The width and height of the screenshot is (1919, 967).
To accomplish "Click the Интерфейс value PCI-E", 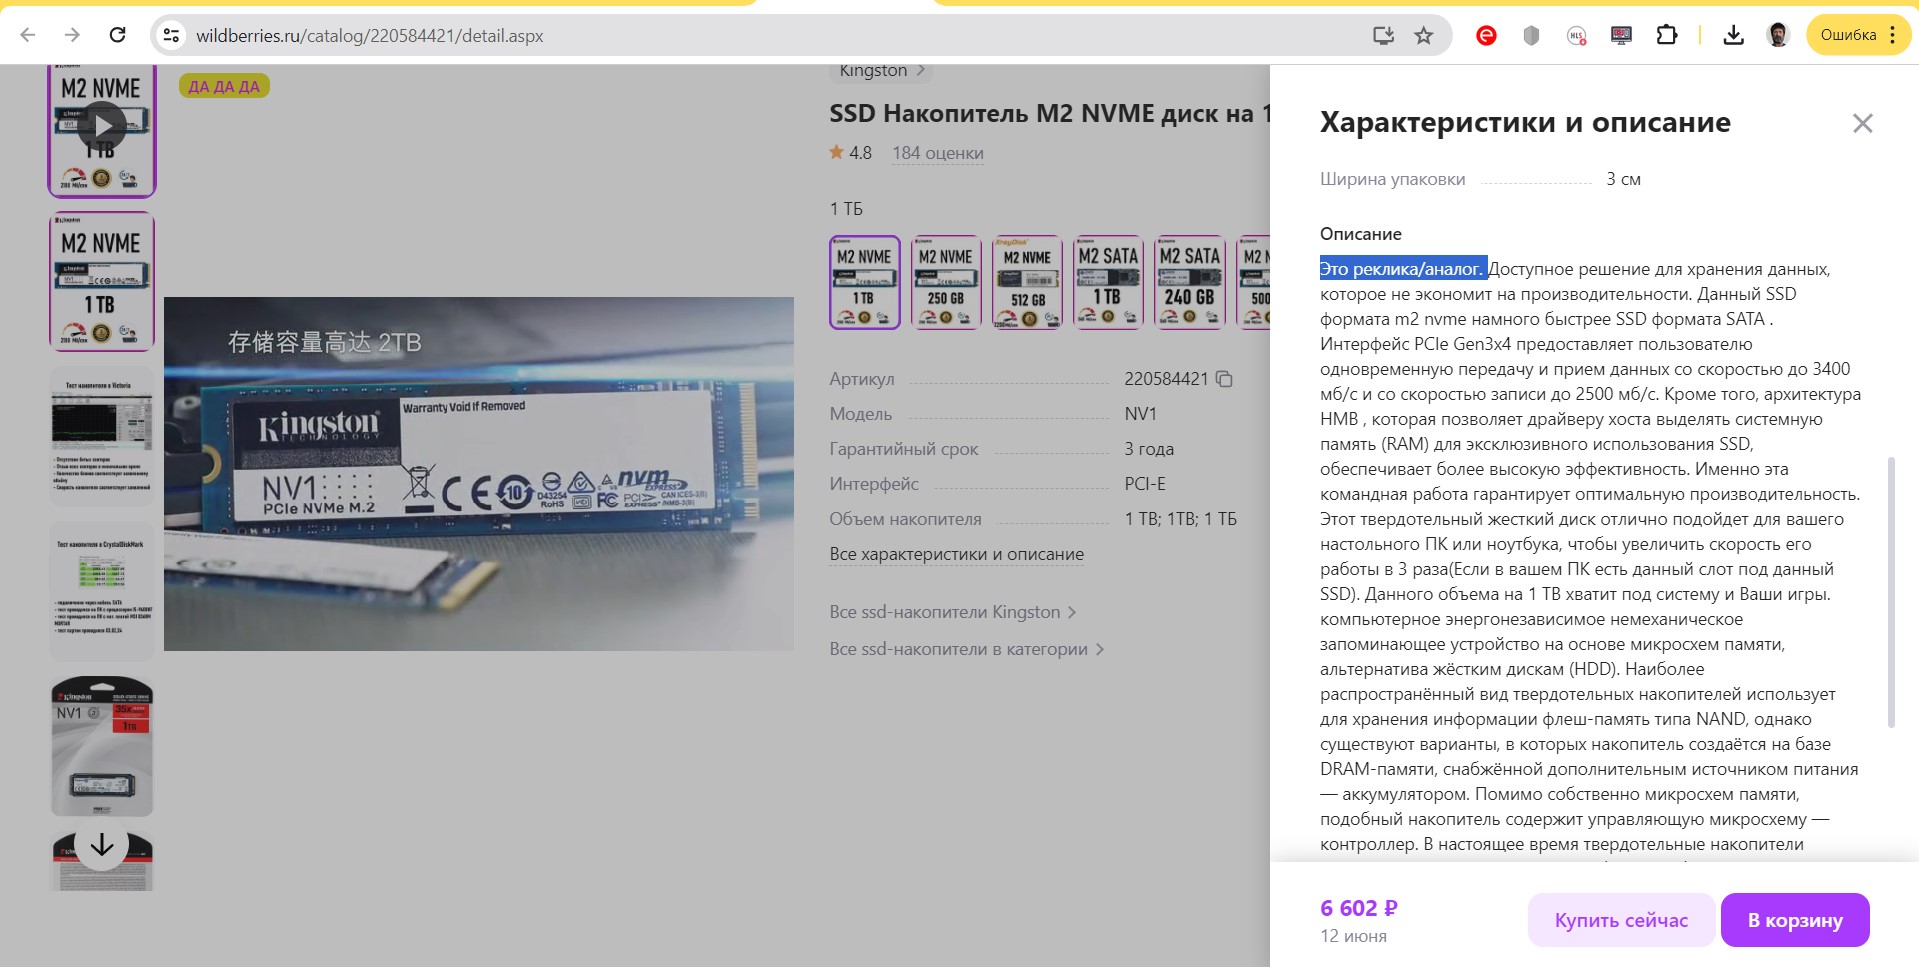I will click(1145, 484).
